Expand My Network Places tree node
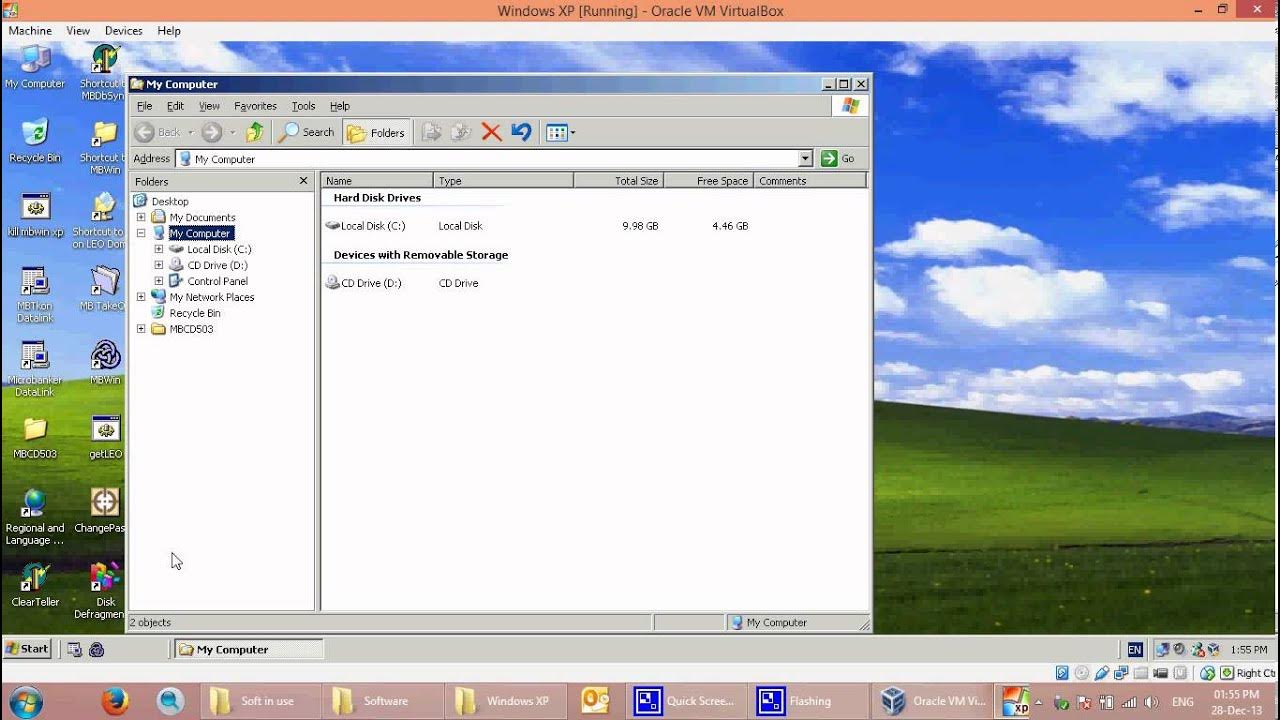Image resolution: width=1280 pixels, height=720 pixels. (x=141, y=297)
